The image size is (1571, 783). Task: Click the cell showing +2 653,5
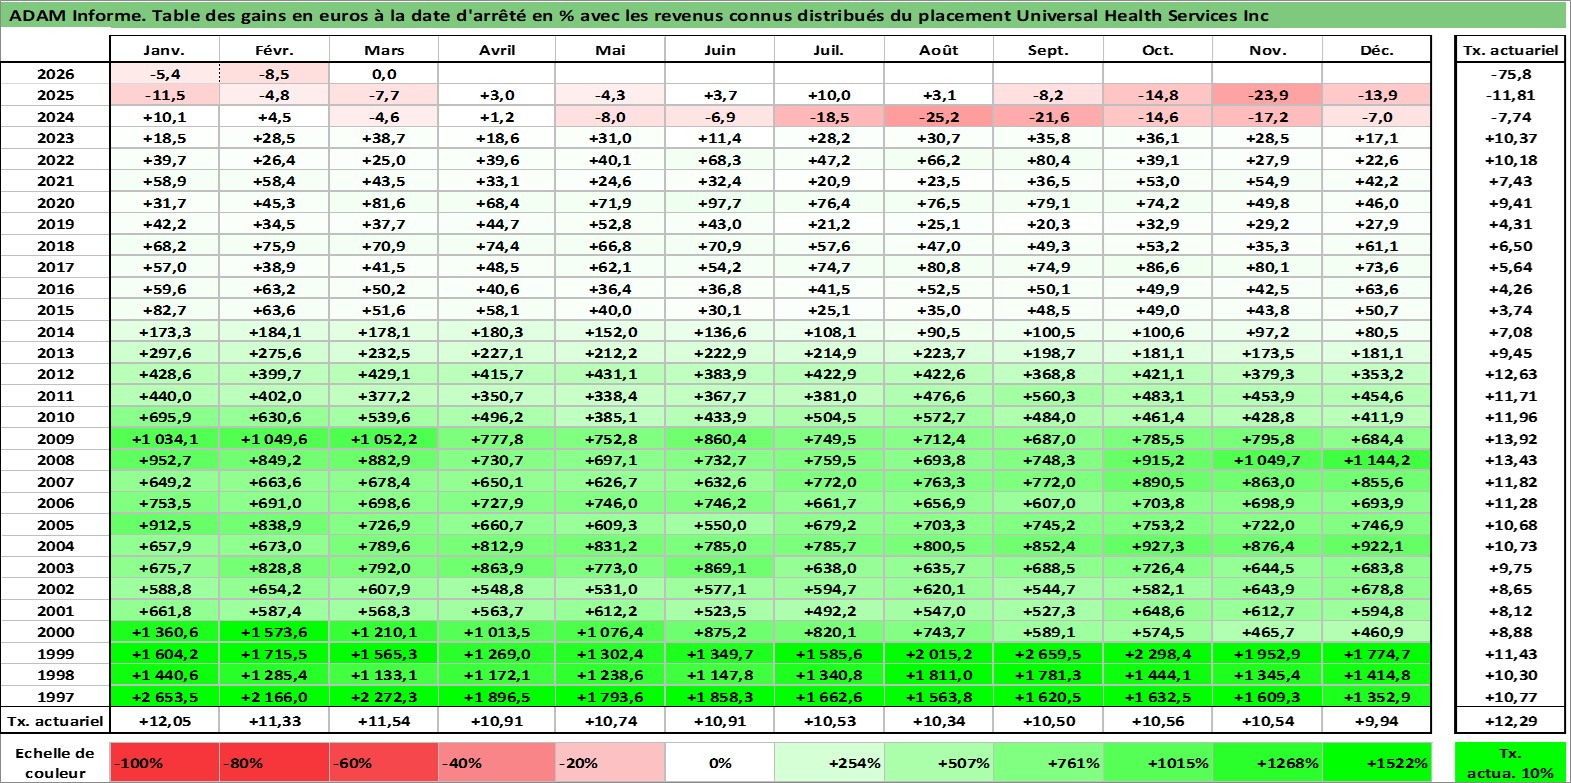click(164, 697)
